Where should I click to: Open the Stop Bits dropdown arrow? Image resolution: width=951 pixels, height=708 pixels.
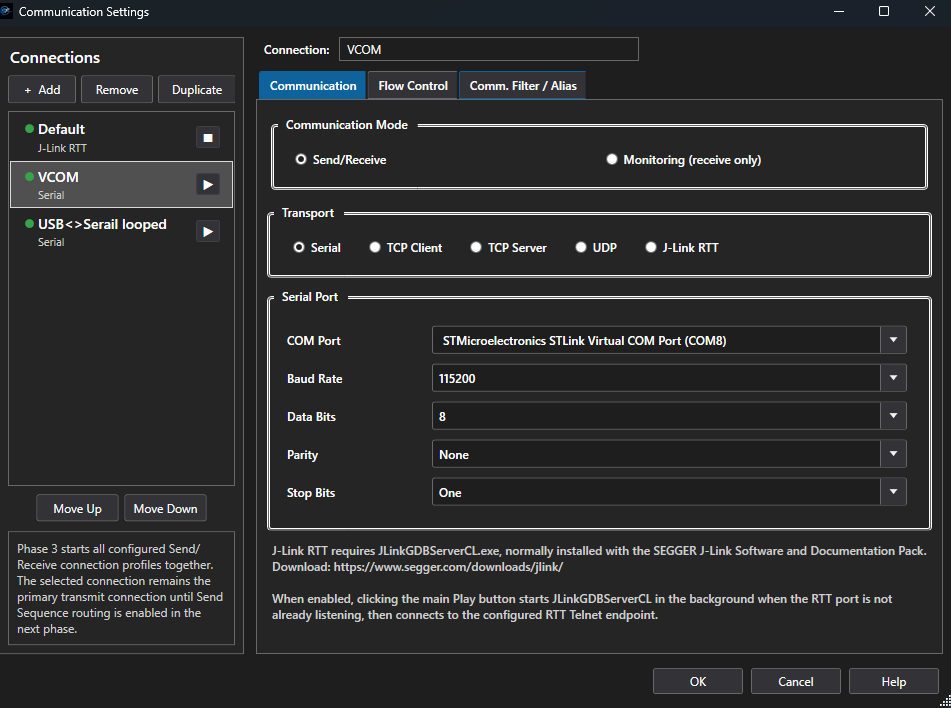(893, 492)
